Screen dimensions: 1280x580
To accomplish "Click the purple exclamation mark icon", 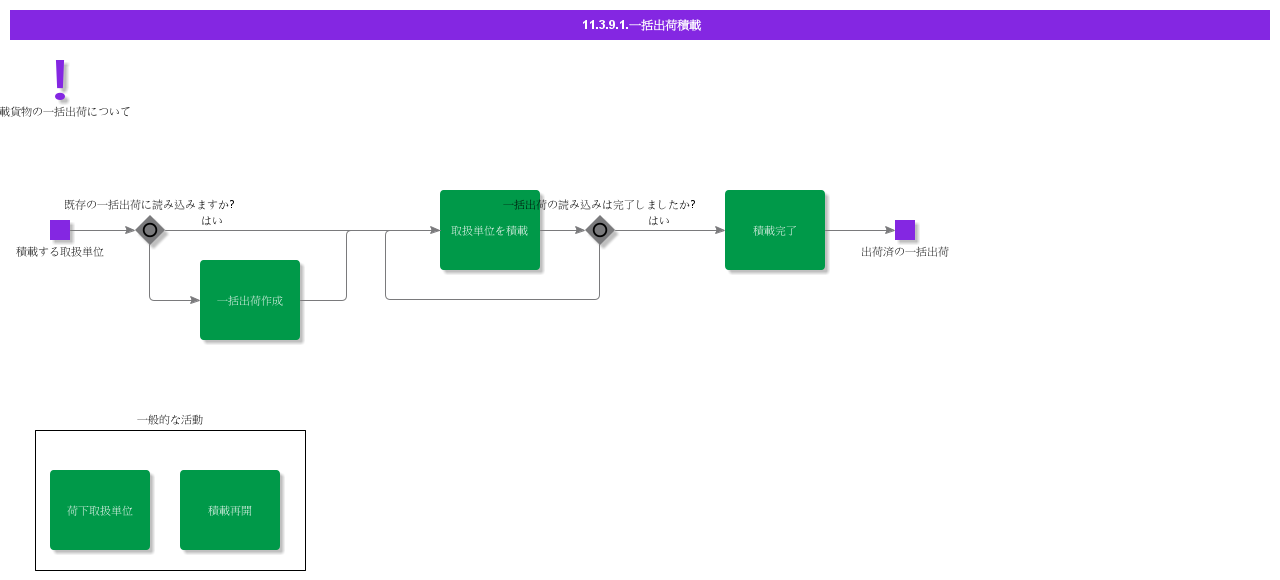I will click(60, 79).
